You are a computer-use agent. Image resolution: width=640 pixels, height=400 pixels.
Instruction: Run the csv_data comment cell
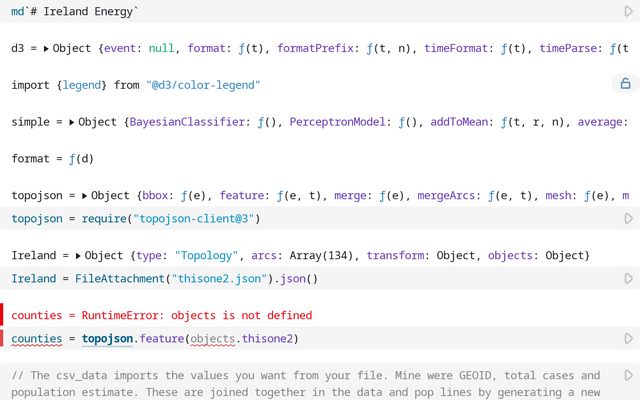coord(628,376)
